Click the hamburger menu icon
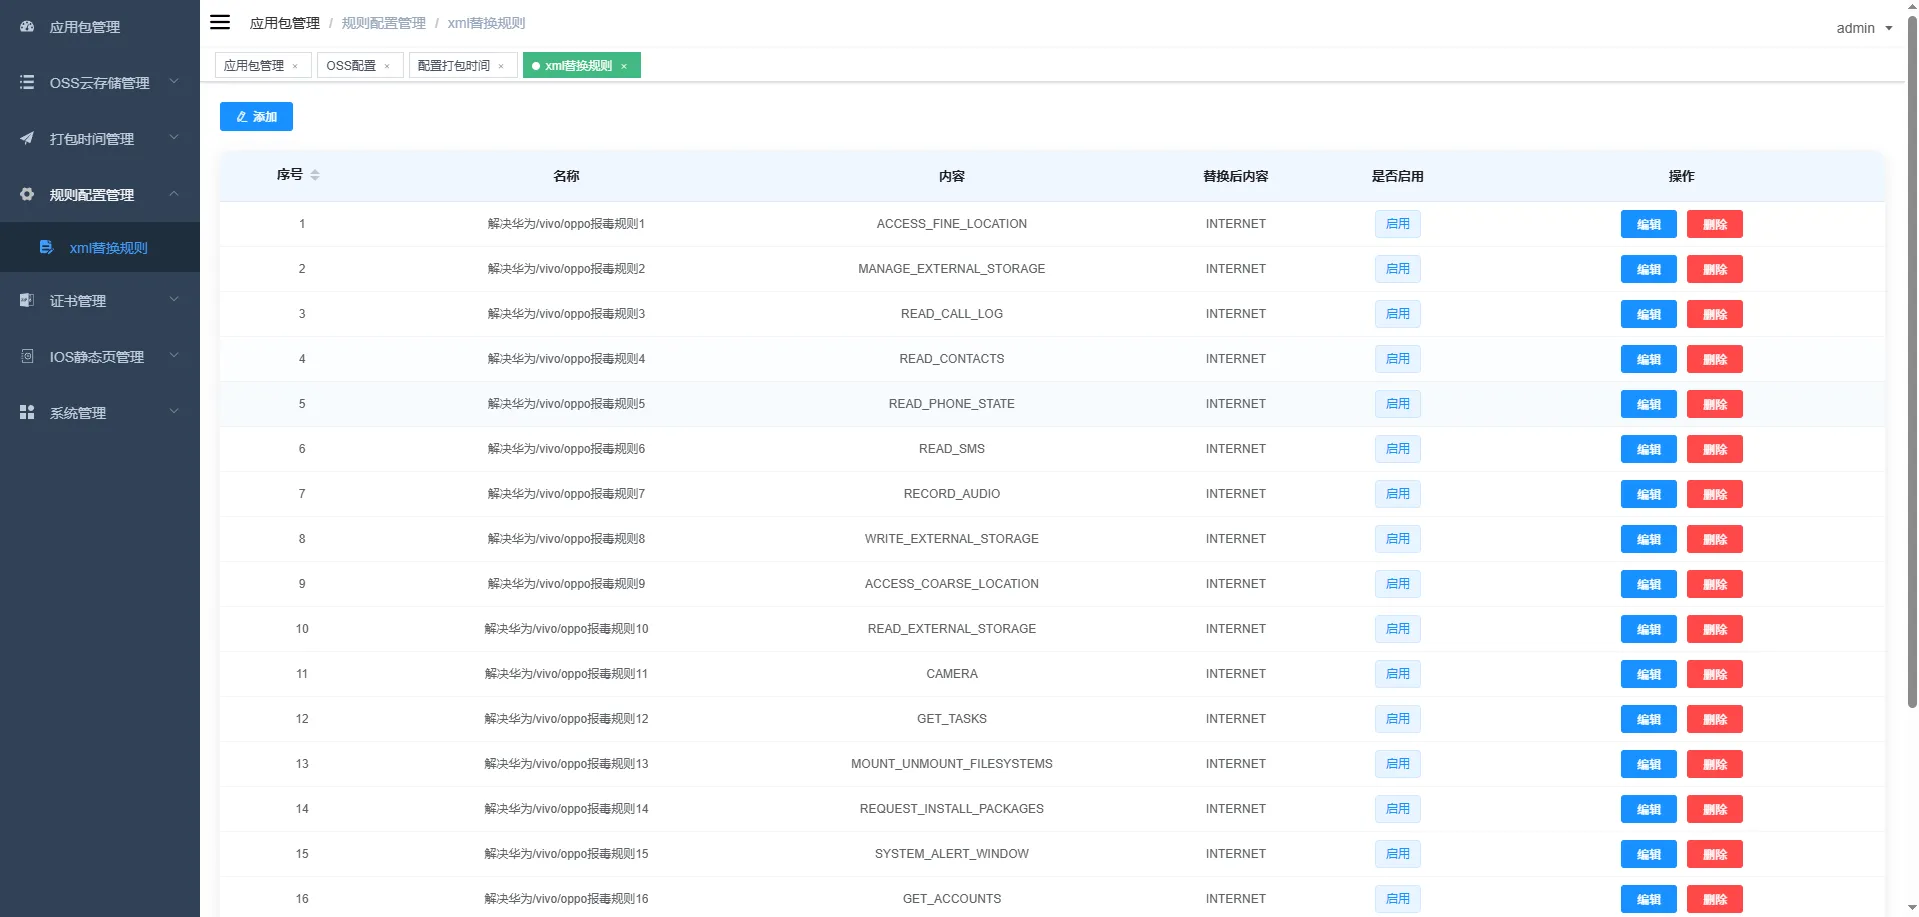Image resolution: width=1919 pixels, height=917 pixels. pos(220,22)
